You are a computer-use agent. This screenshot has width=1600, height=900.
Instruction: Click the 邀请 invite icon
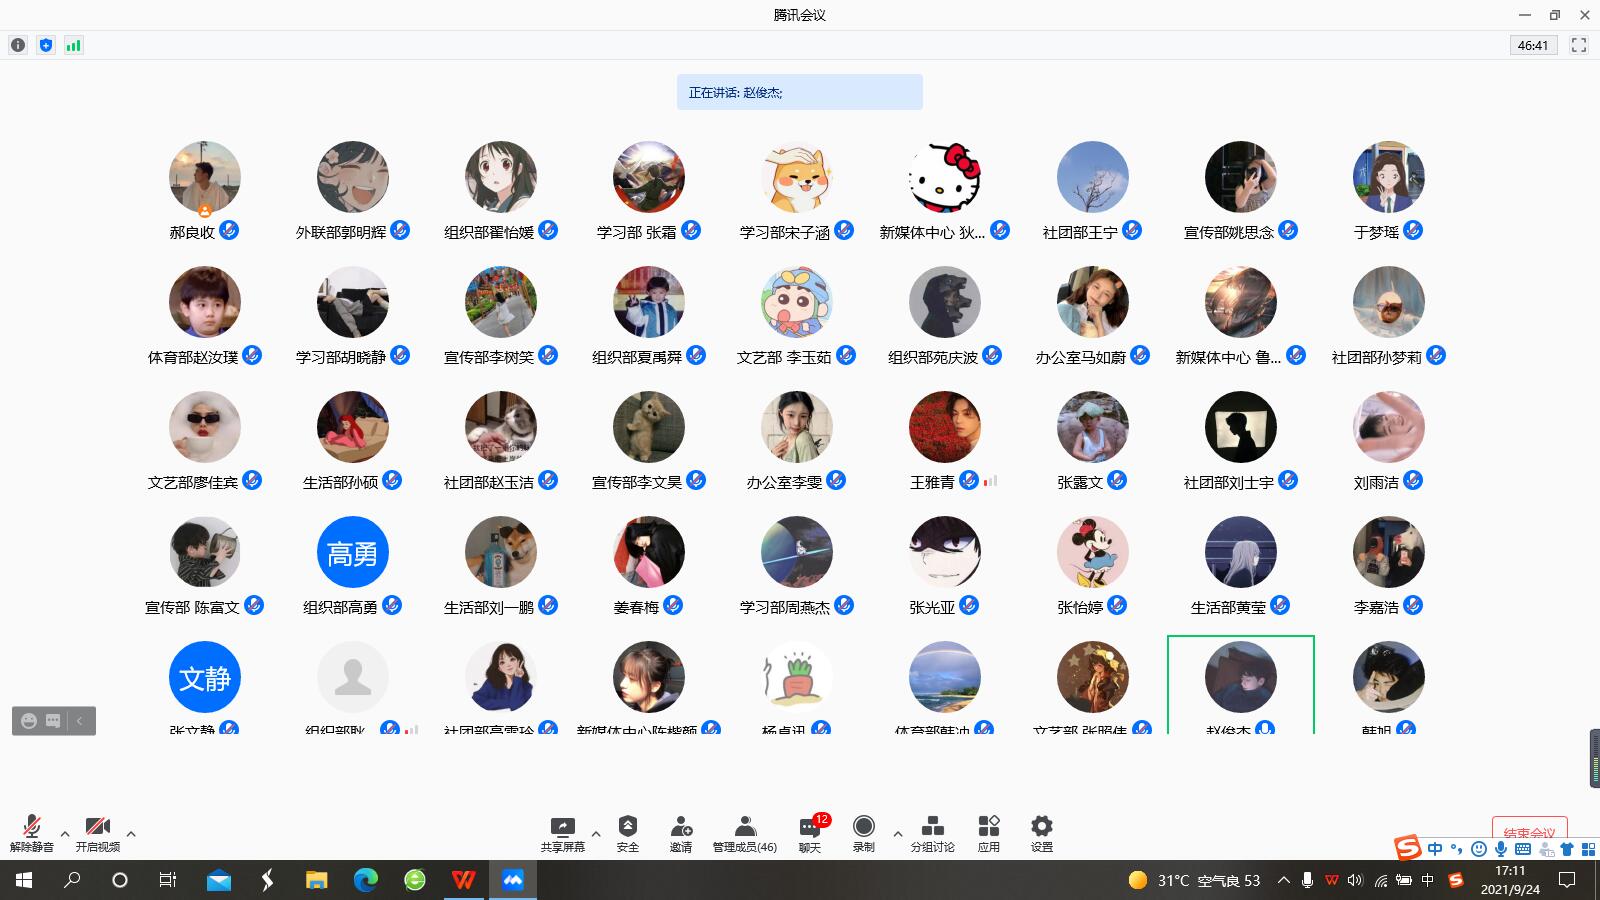click(681, 833)
